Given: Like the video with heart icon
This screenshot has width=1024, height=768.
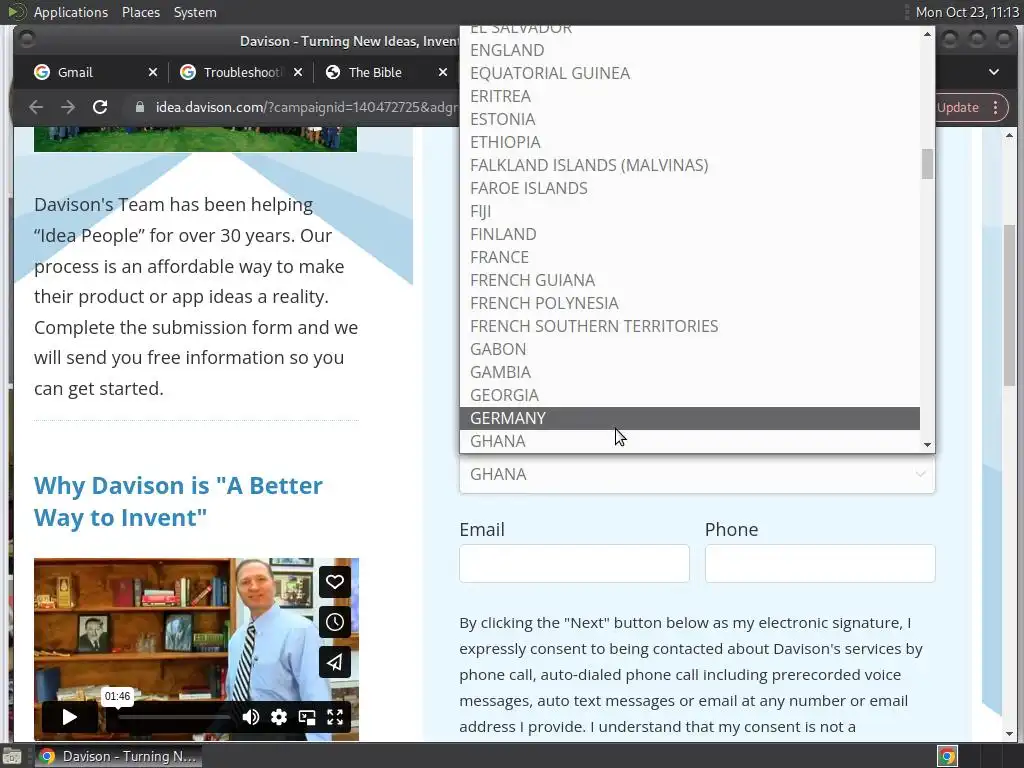Looking at the screenshot, I should [x=334, y=581].
